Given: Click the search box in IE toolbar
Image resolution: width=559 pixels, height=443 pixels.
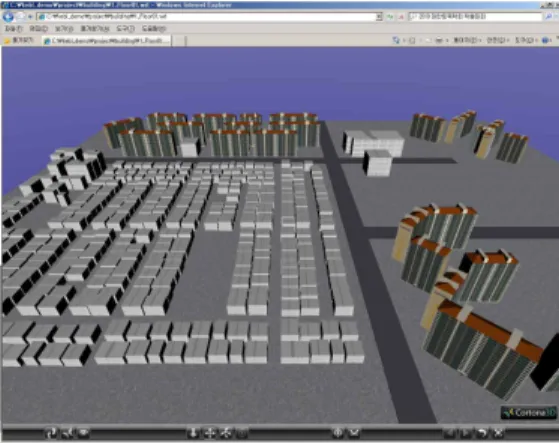Looking at the screenshot, I should point(476,16).
